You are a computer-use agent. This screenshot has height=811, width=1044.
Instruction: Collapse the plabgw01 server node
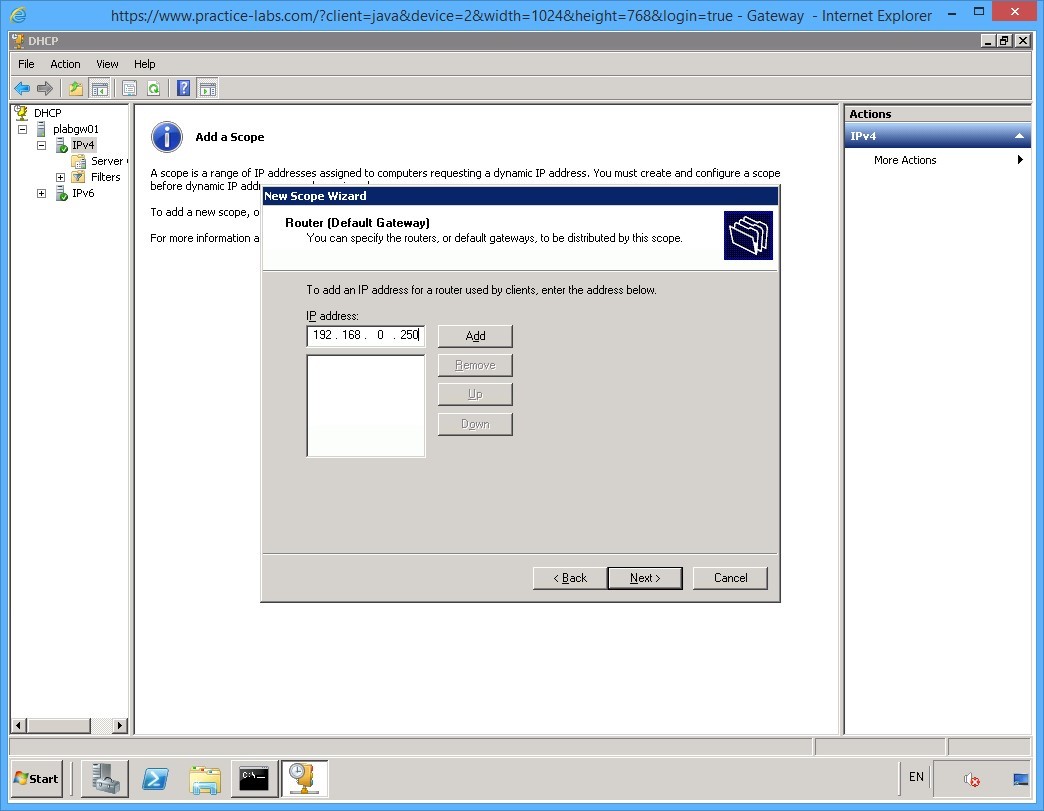click(x=23, y=129)
